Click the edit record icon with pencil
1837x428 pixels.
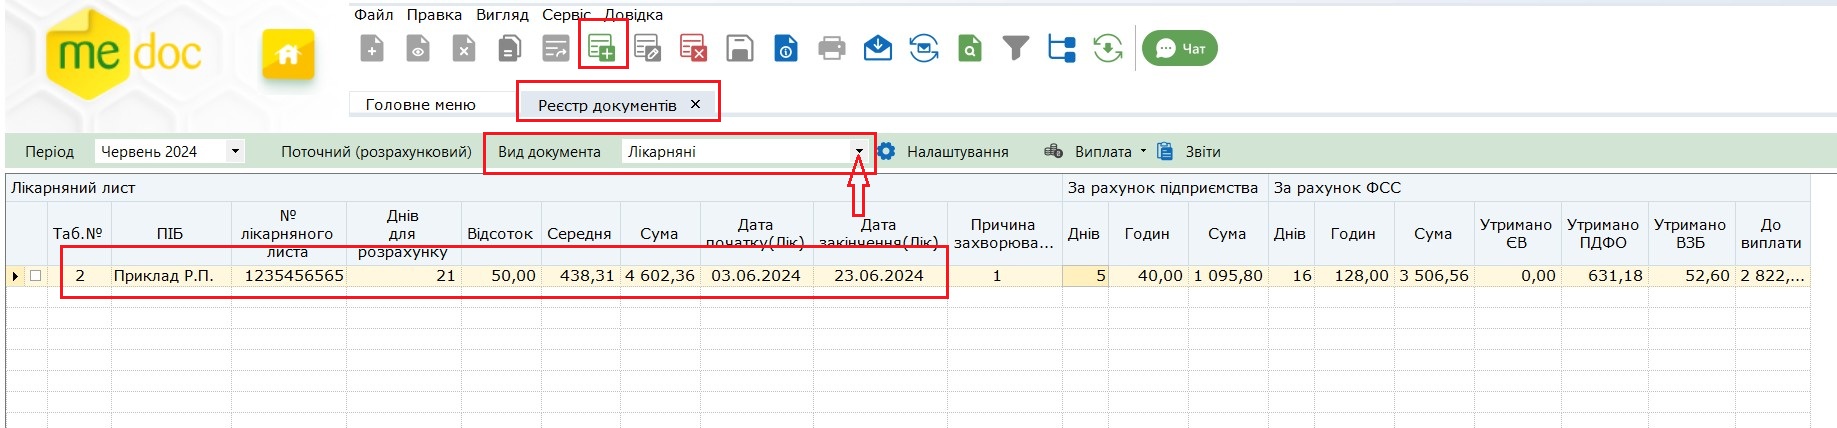pos(647,48)
